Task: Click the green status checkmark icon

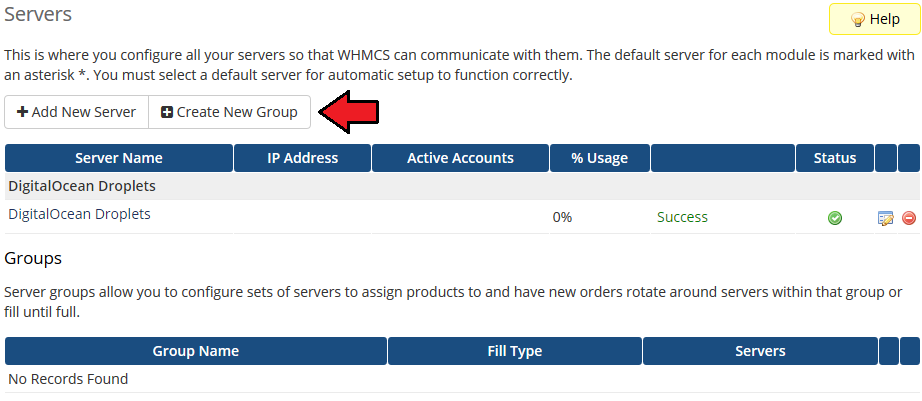Action: (x=834, y=218)
